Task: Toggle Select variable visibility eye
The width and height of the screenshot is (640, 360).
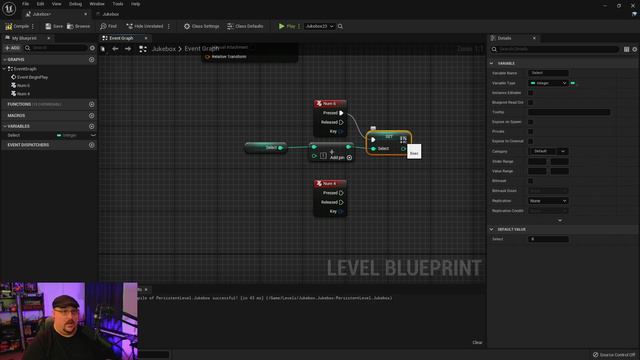Action: tap(93, 135)
